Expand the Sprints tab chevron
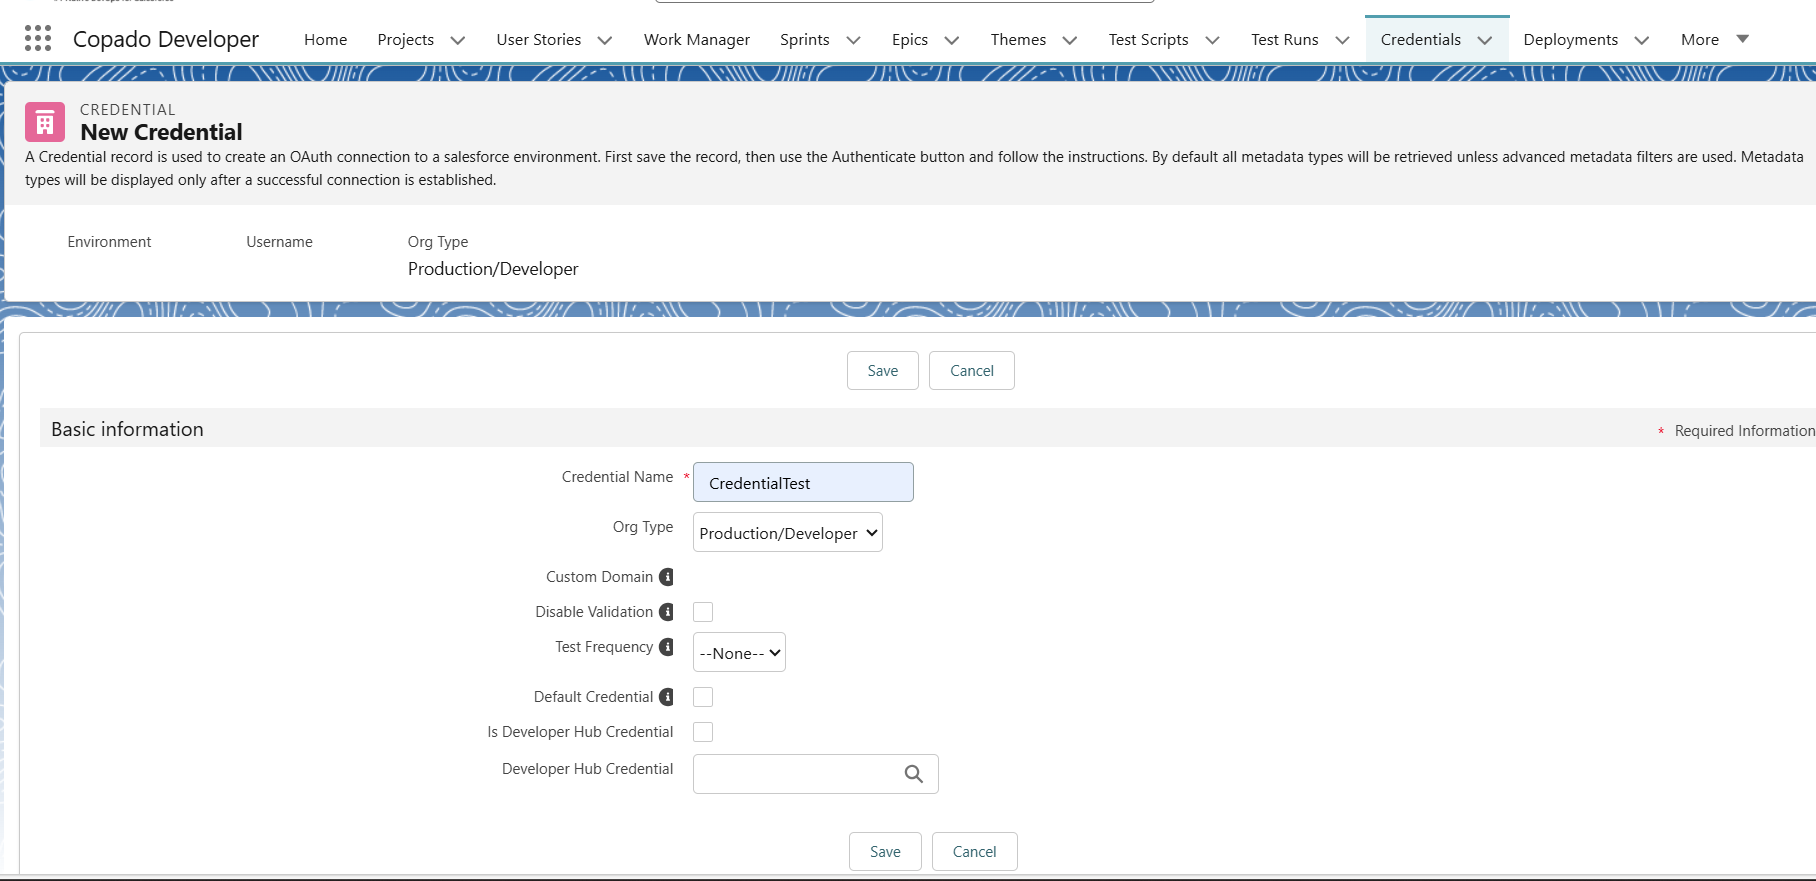1816x881 pixels. [854, 40]
